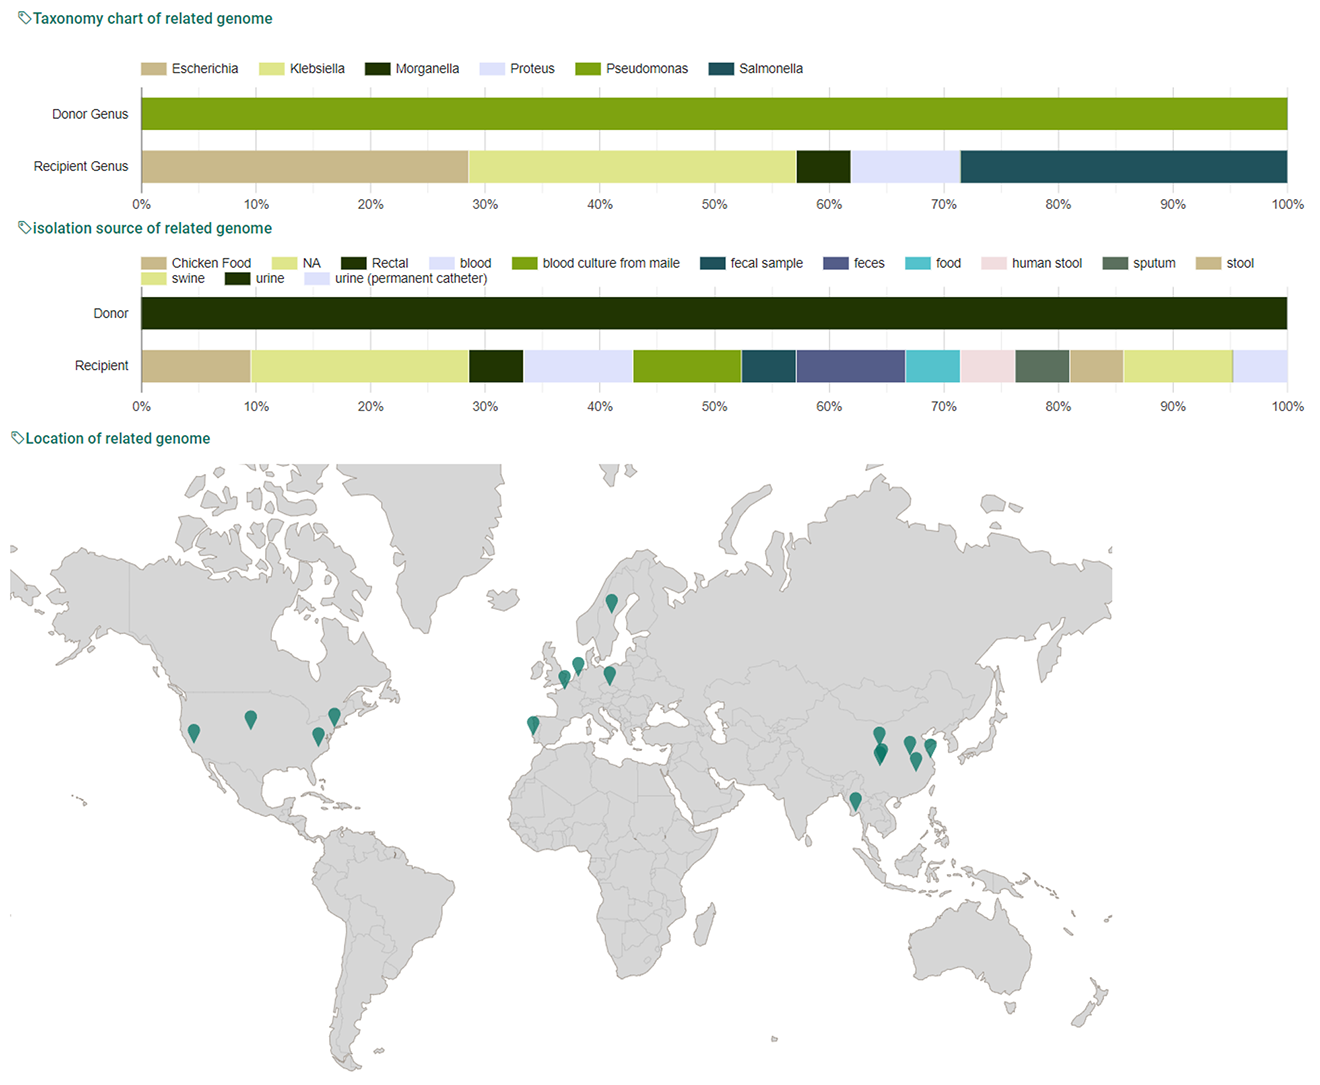The image size is (1320, 1085).
Task: Toggle urine legend entry
Action: [x=255, y=278]
